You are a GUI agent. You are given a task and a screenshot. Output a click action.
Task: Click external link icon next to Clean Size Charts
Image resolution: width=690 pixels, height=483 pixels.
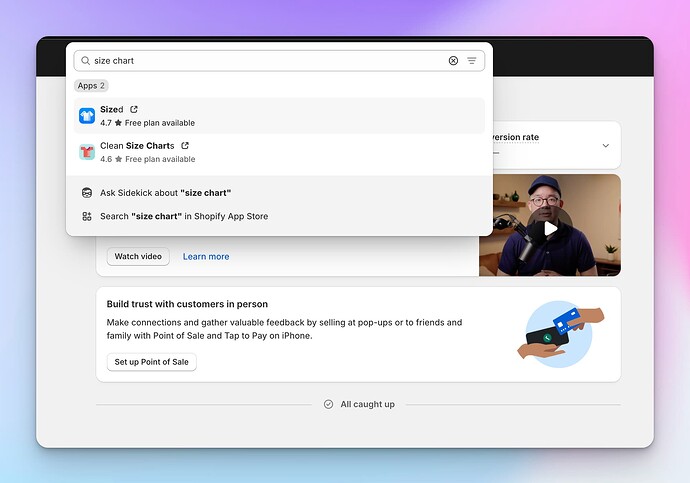click(x=185, y=145)
